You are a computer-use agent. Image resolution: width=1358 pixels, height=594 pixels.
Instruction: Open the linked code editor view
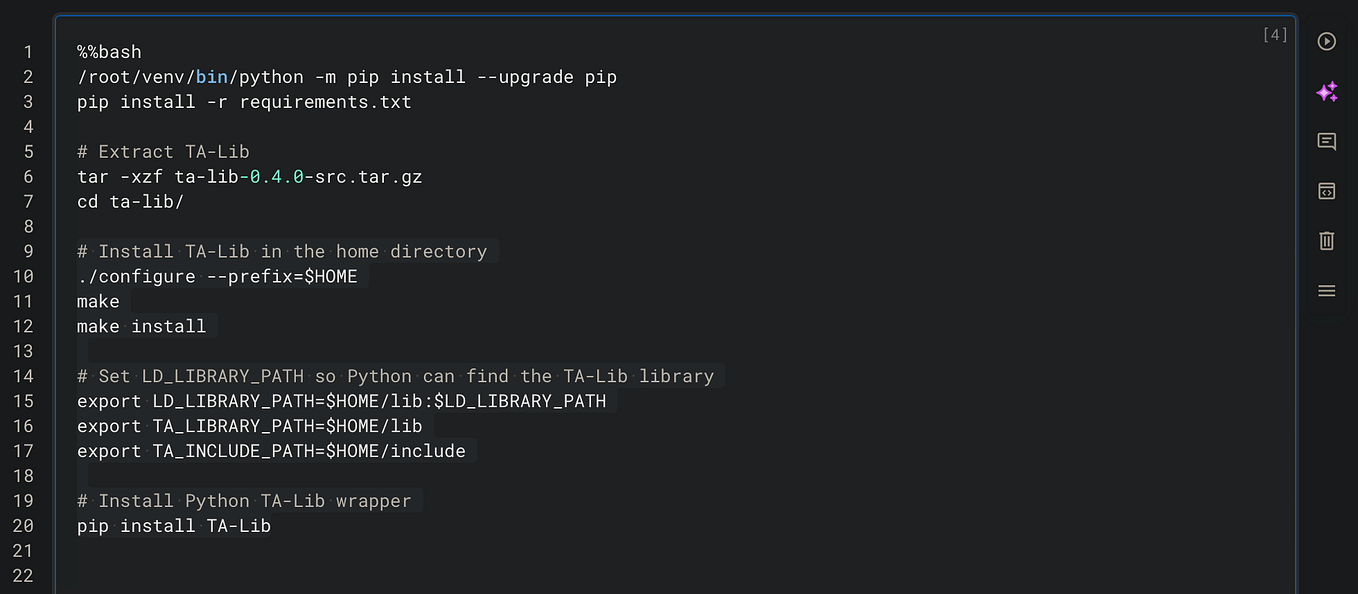(x=1326, y=191)
